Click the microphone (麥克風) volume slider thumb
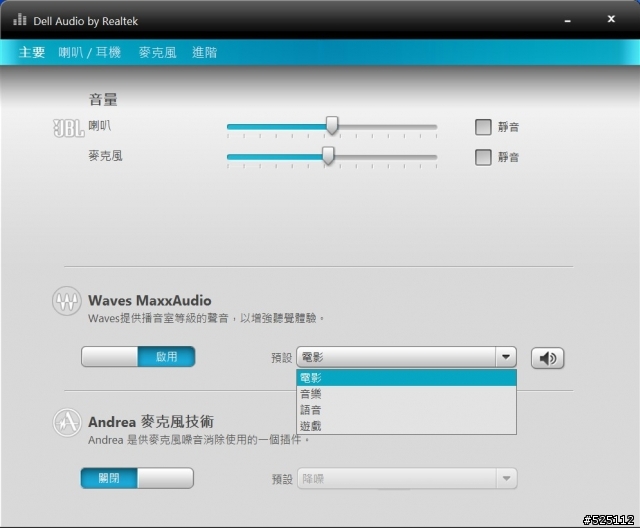 [328, 156]
